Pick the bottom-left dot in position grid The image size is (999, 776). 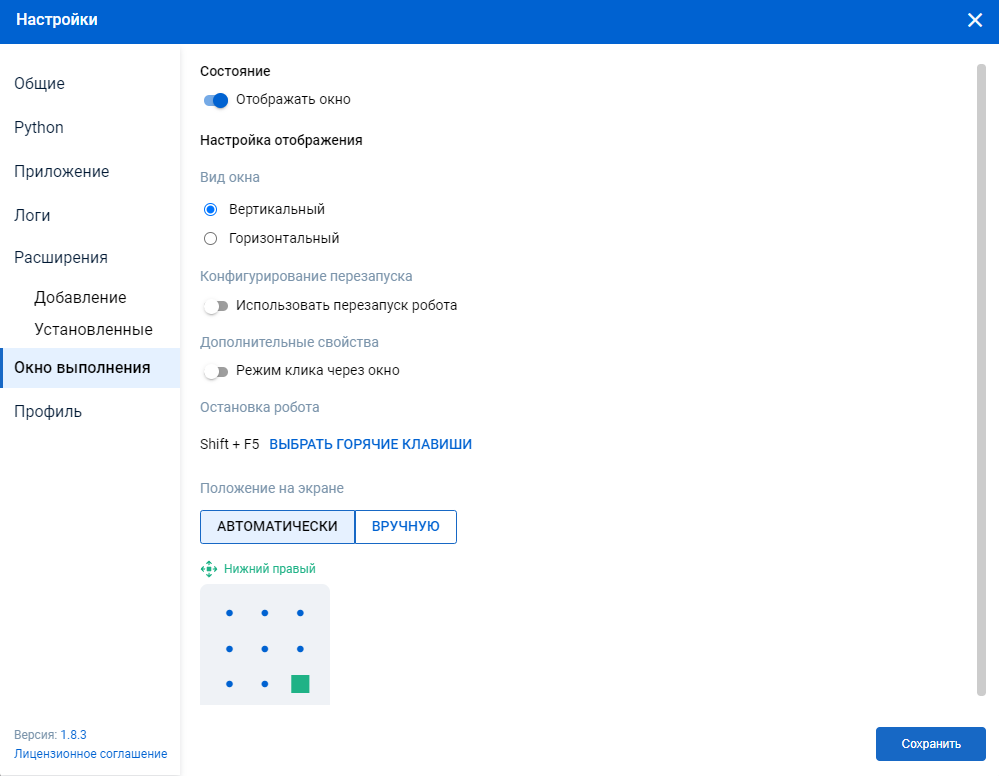(229, 684)
